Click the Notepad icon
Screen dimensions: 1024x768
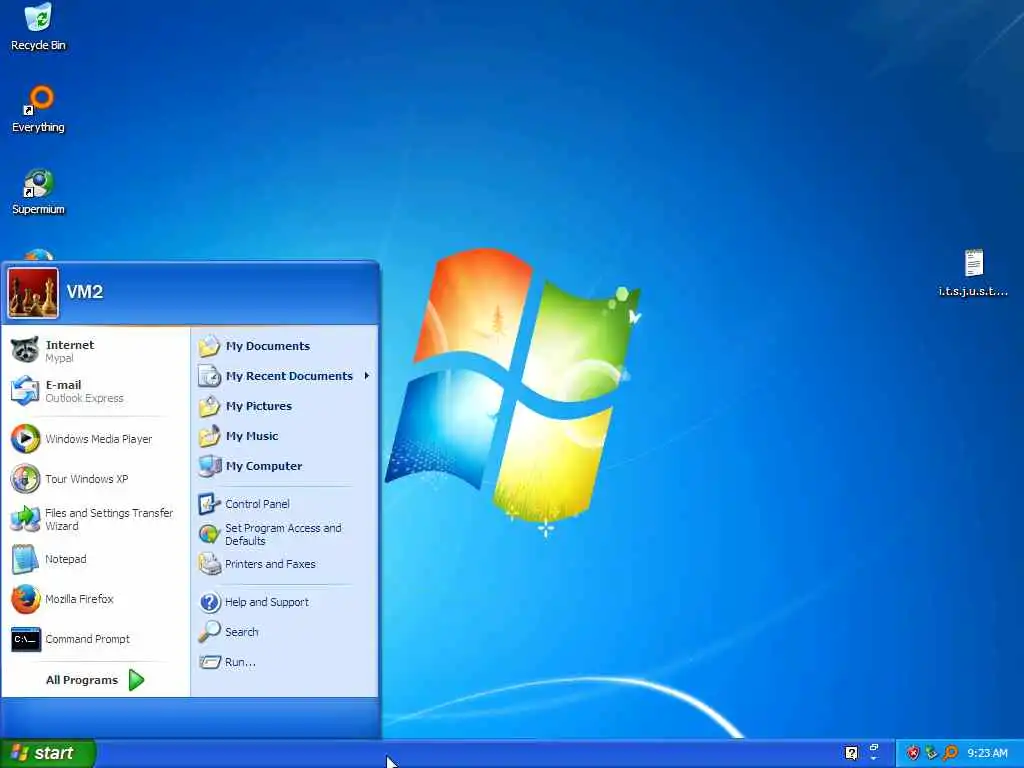(x=25, y=559)
